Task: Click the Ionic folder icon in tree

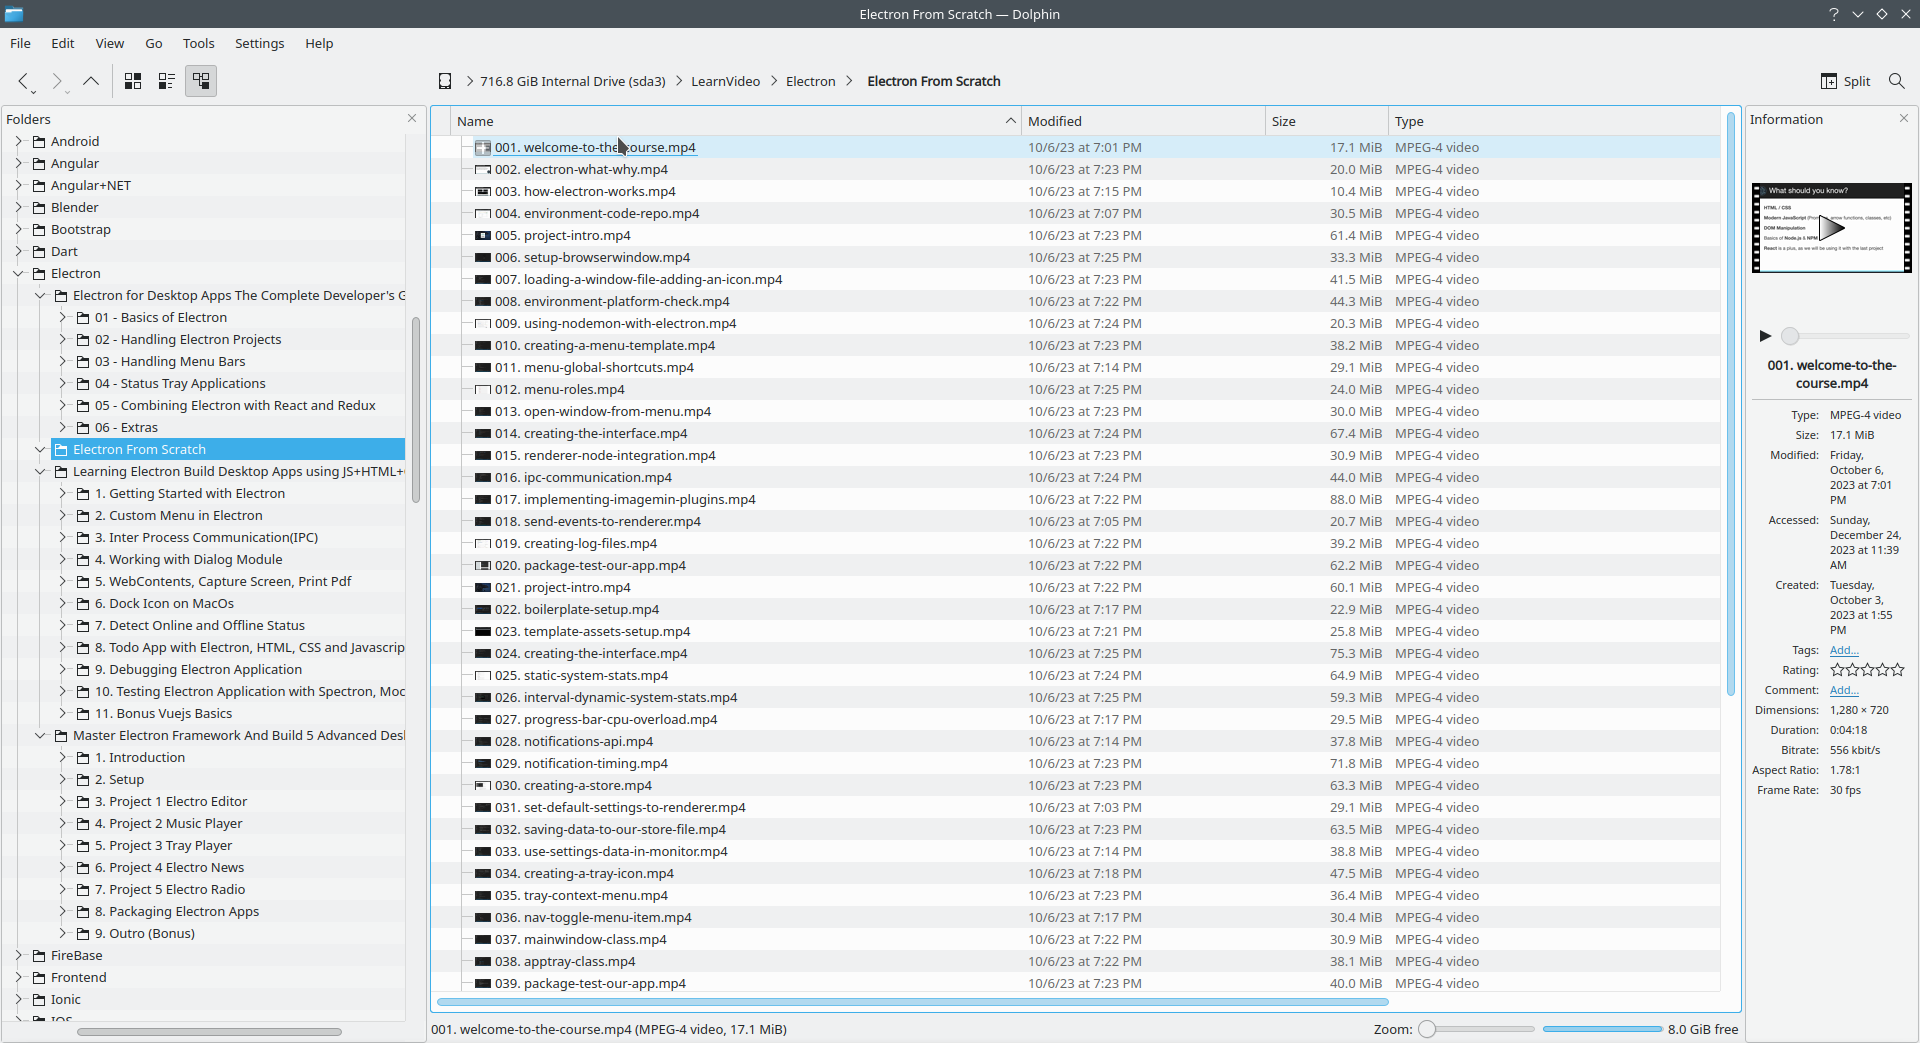Action: tap(40, 1000)
